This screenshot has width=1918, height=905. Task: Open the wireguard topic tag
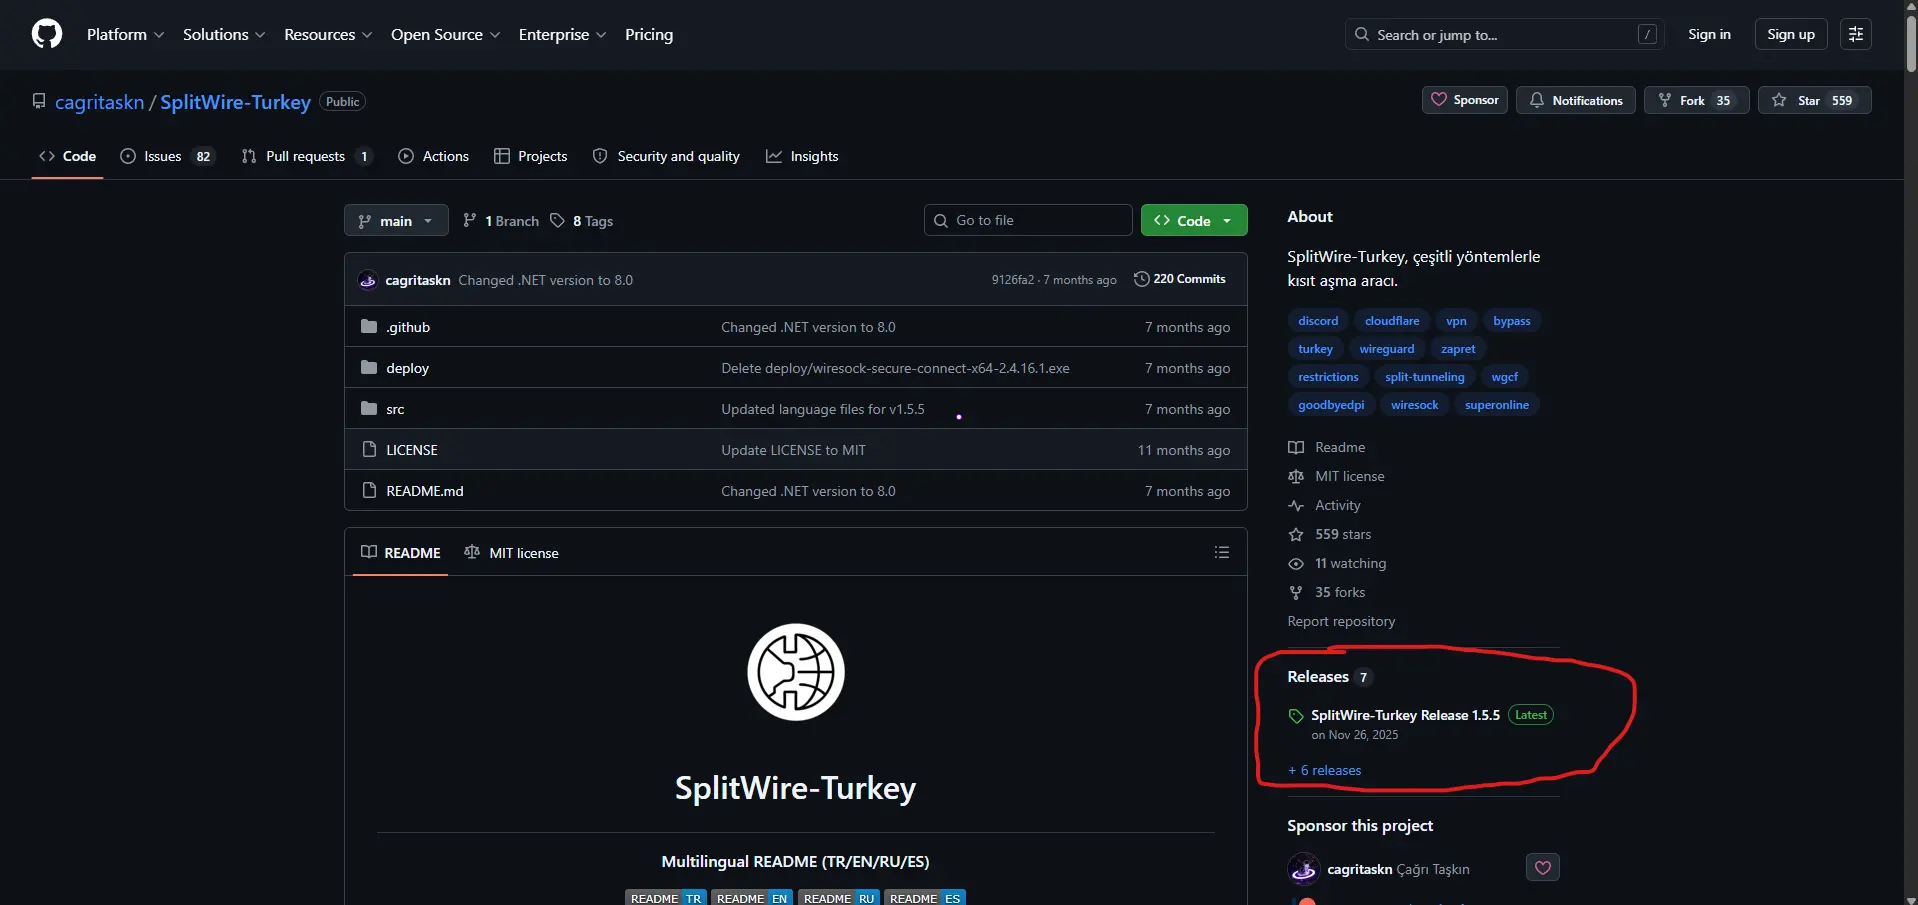(1386, 349)
